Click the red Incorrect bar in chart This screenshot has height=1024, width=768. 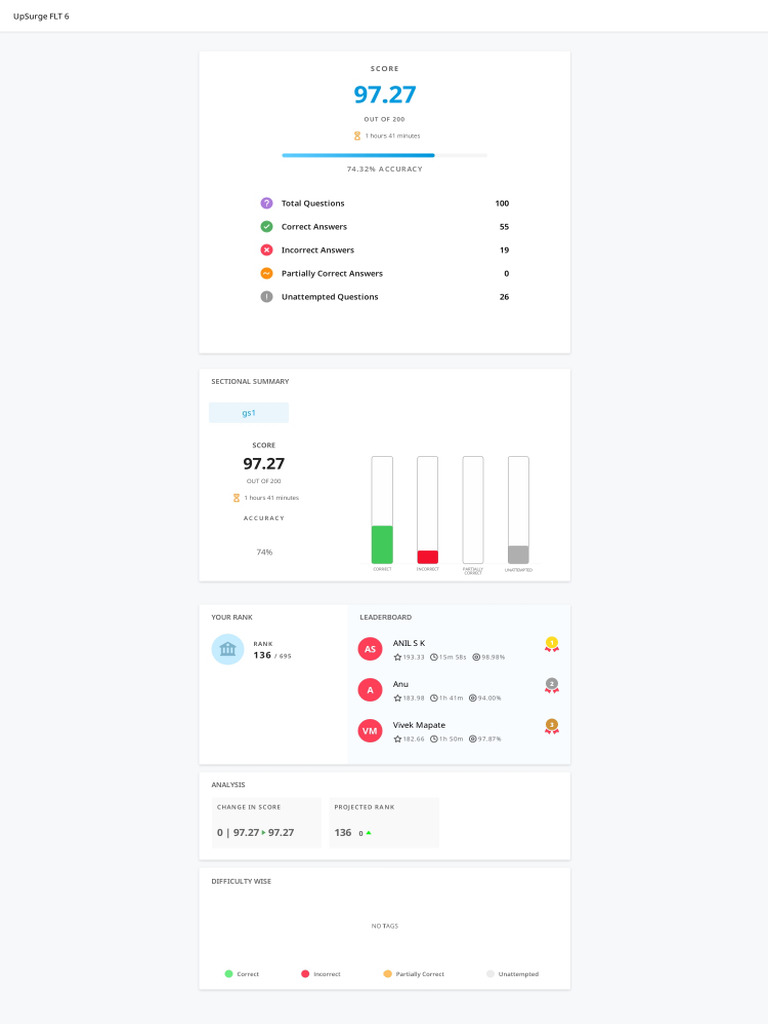[x=428, y=557]
